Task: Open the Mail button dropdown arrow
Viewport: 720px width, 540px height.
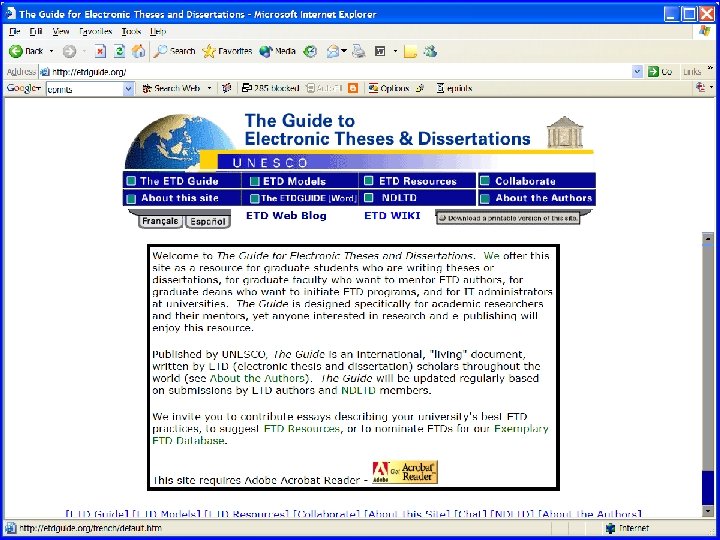Action: 344,51
